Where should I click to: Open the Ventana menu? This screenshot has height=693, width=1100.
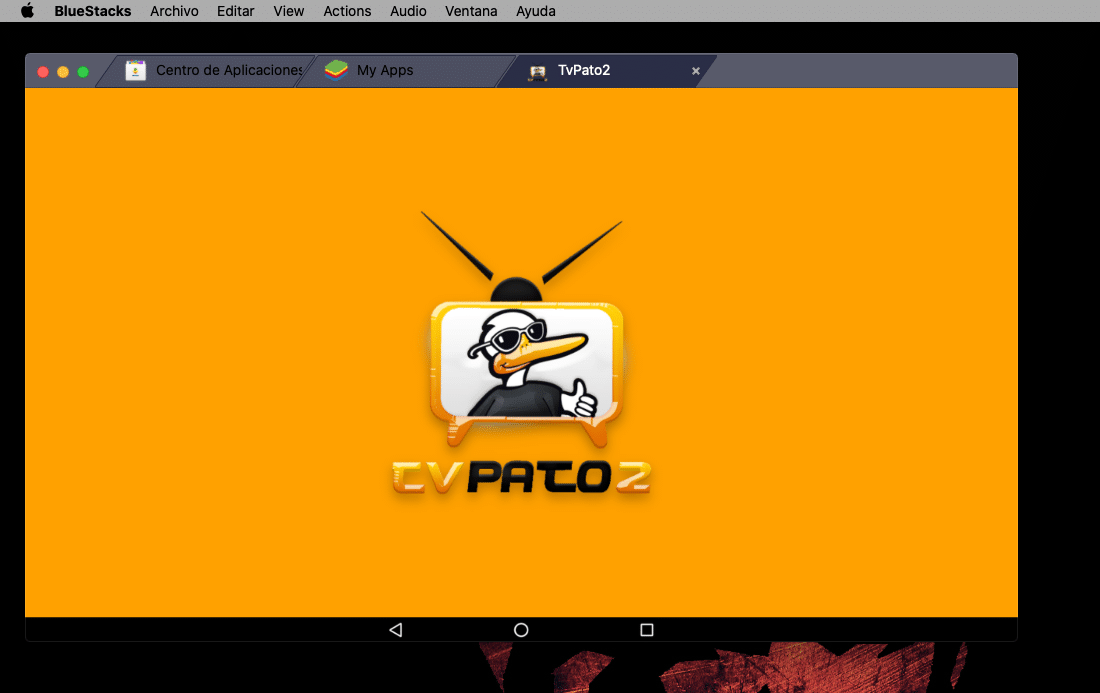(x=470, y=11)
